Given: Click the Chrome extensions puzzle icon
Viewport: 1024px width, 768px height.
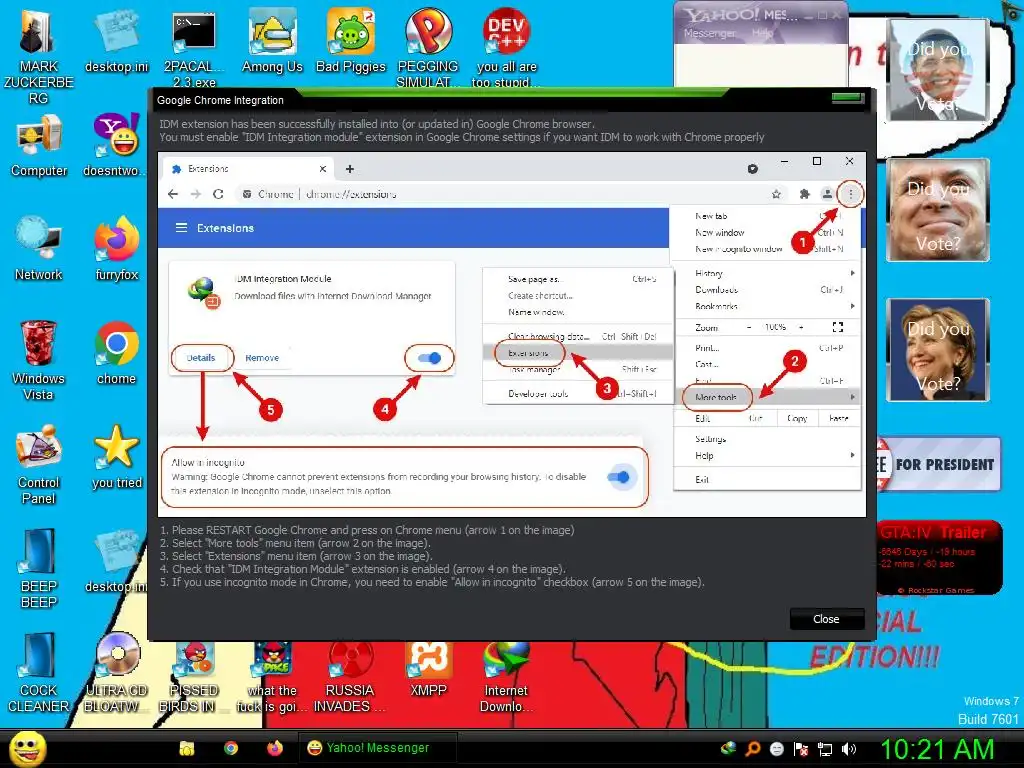Looking at the screenshot, I should coord(805,194).
